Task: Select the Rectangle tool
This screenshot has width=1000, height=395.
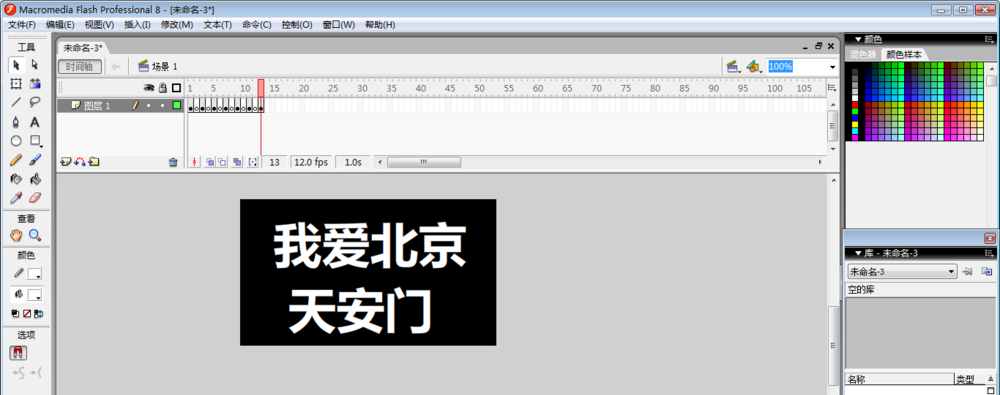Action: click(x=35, y=141)
